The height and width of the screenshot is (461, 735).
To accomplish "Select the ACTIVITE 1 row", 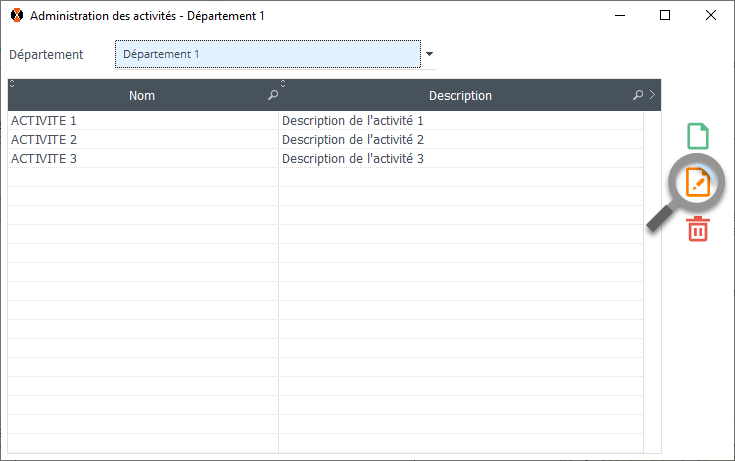I will tap(142, 121).
